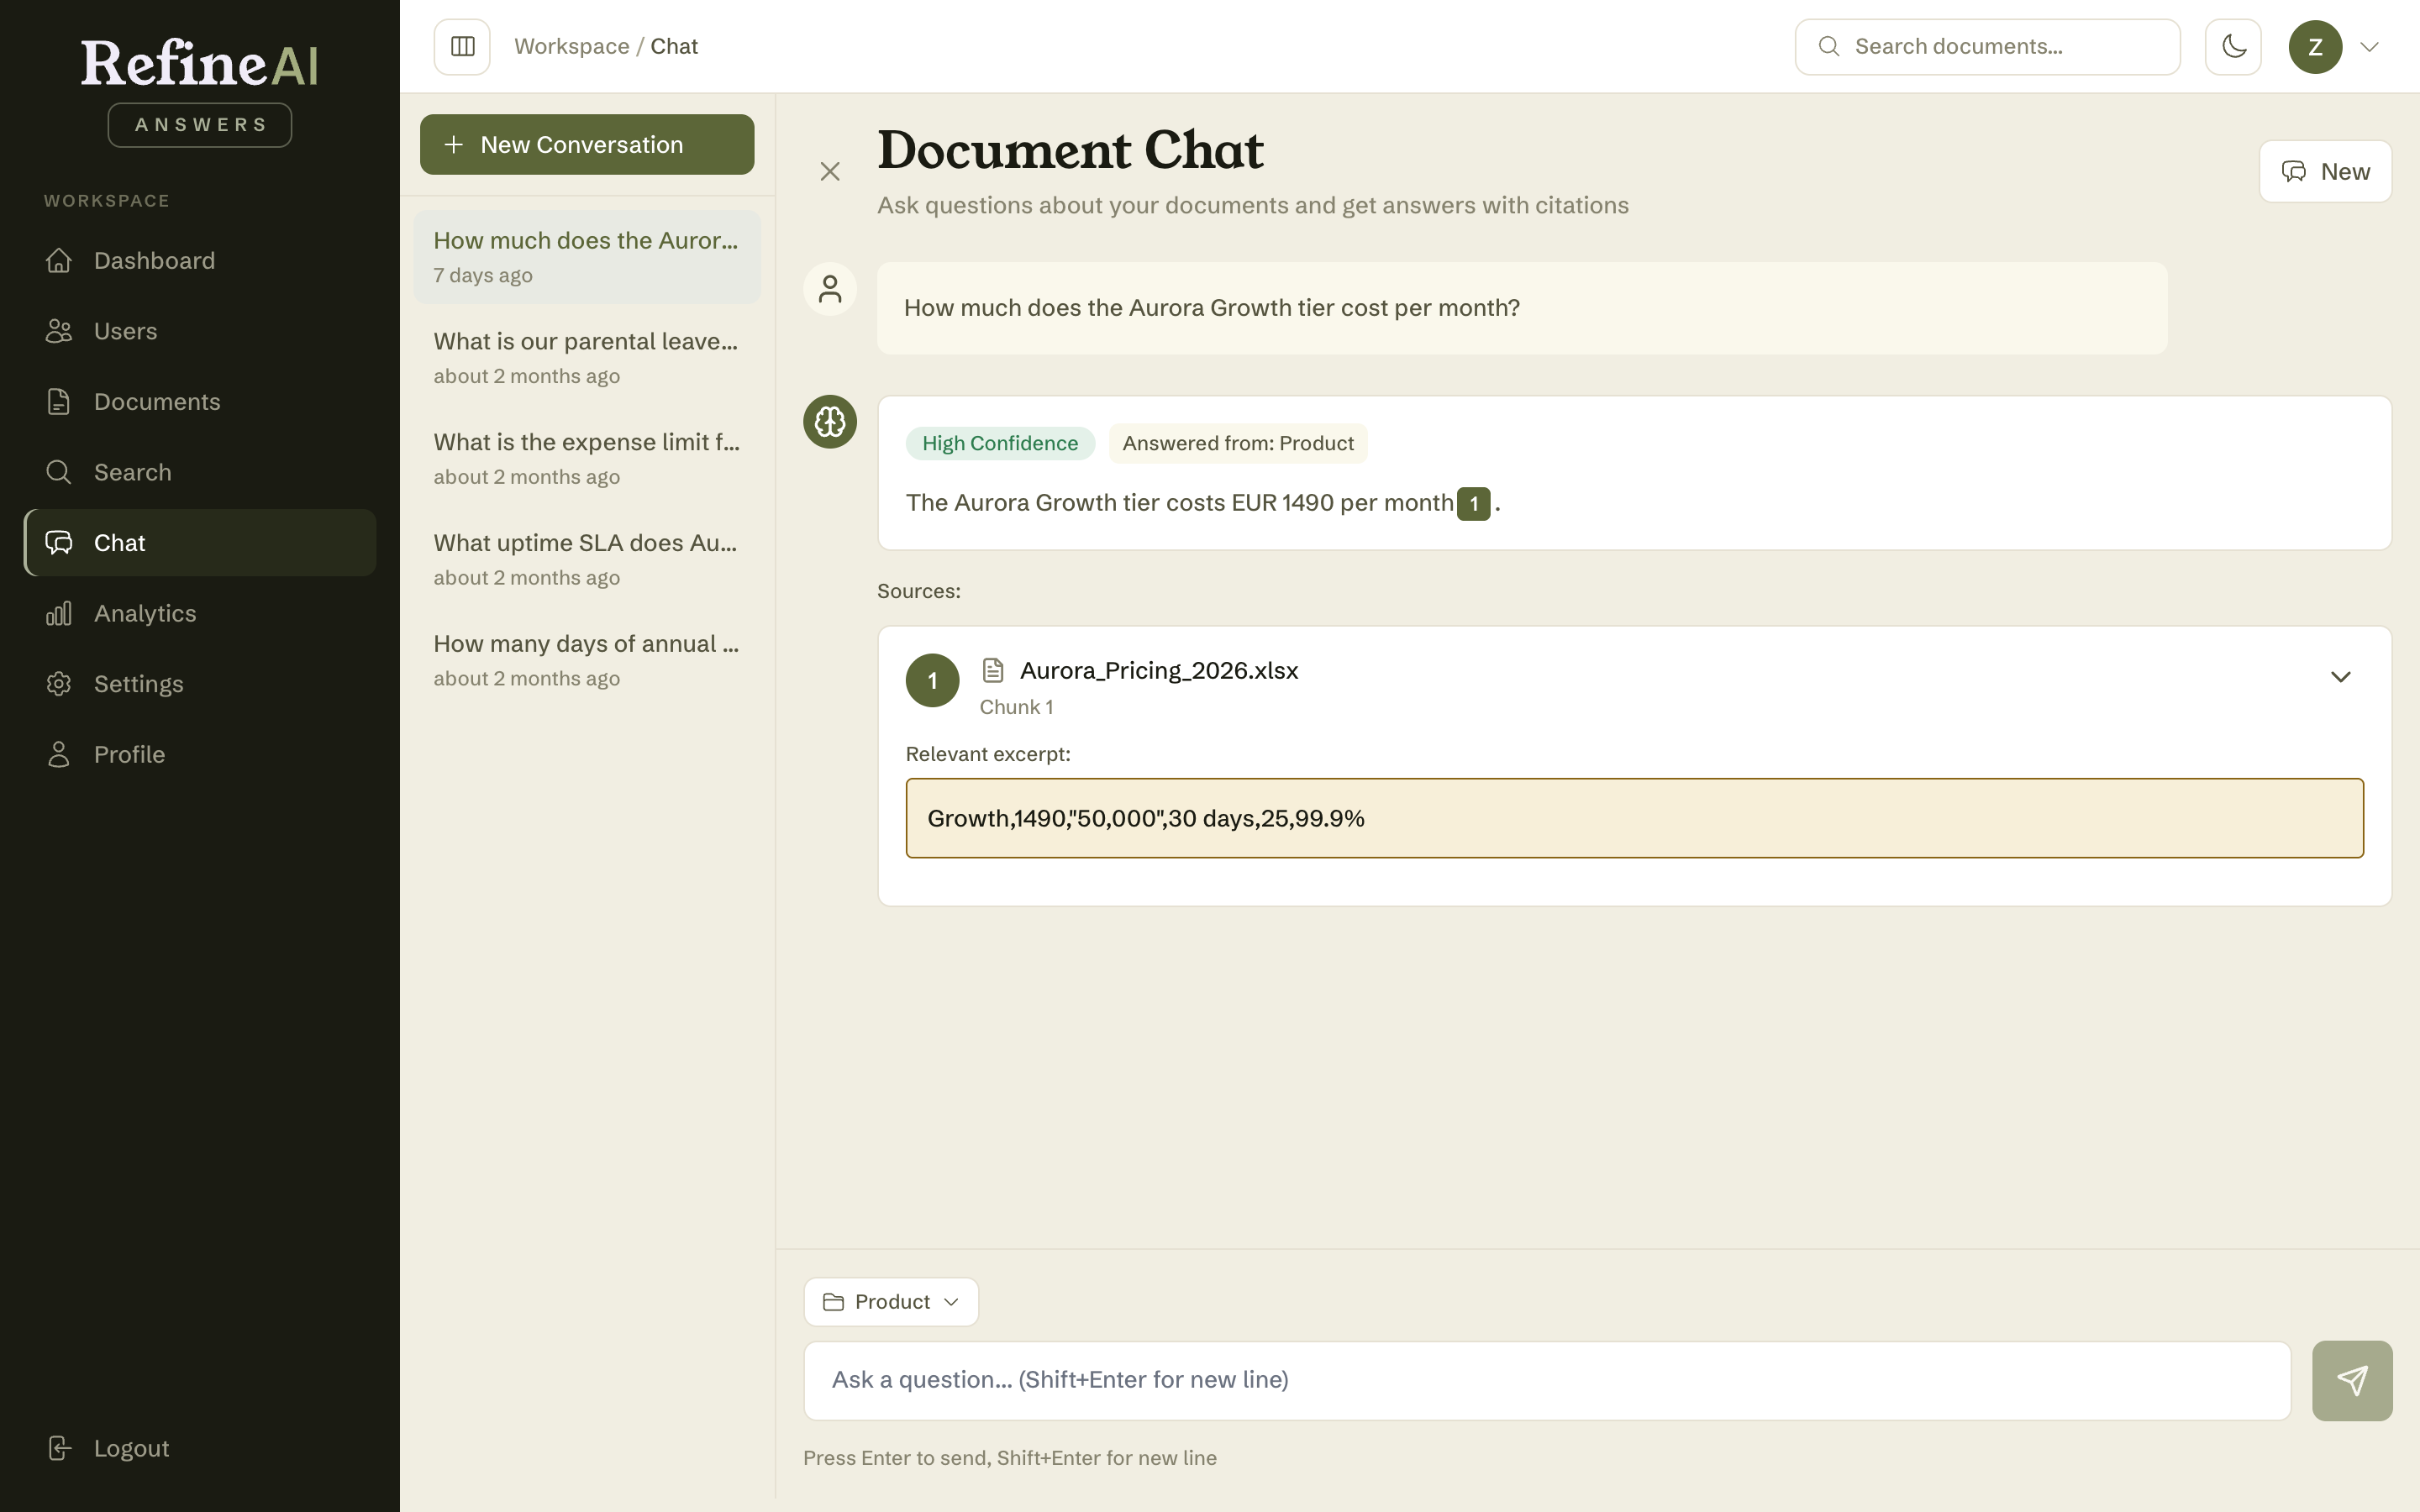Viewport: 2420px width, 1512px height.
Task: Collapse the Aurora_Pricing_2026.xlsx source chevron
Action: click(2340, 677)
